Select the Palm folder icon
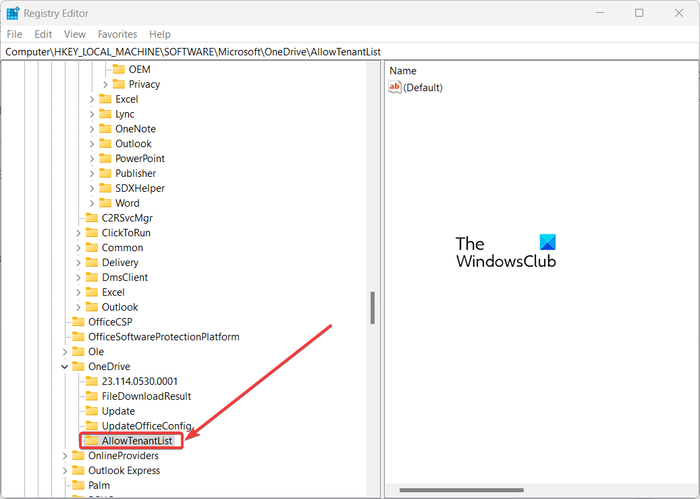 pyautogui.click(x=79, y=485)
